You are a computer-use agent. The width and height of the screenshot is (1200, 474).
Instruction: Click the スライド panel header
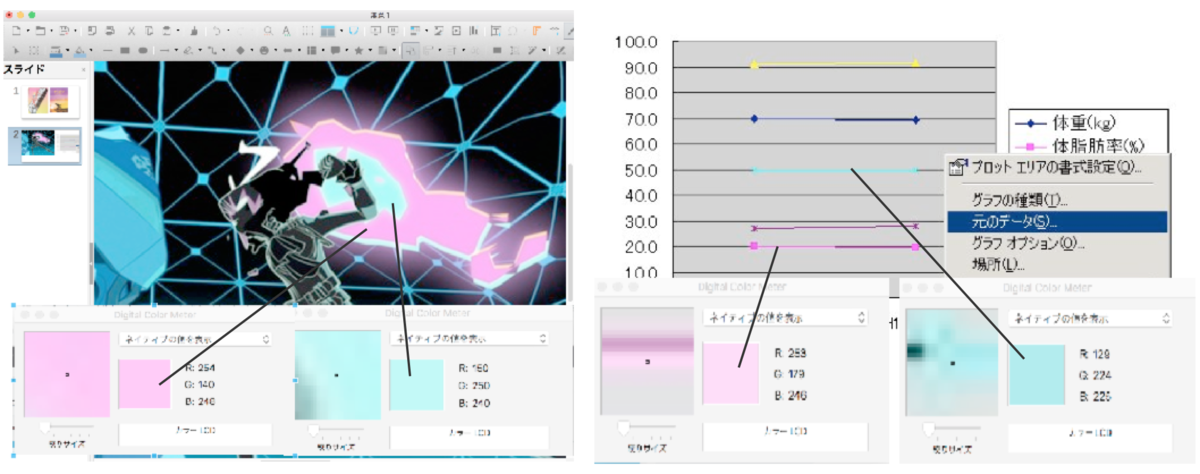tap(26, 69)
